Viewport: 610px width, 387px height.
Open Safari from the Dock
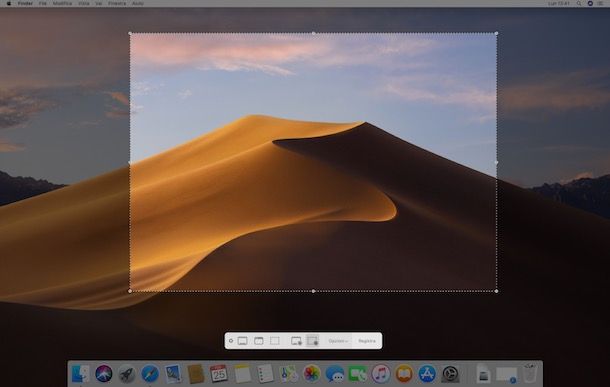(x=150, y=373)
